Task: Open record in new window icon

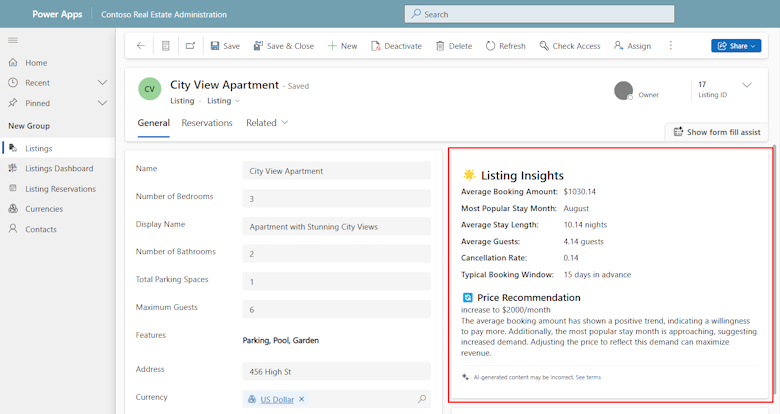Action: [x=191, y=46]
